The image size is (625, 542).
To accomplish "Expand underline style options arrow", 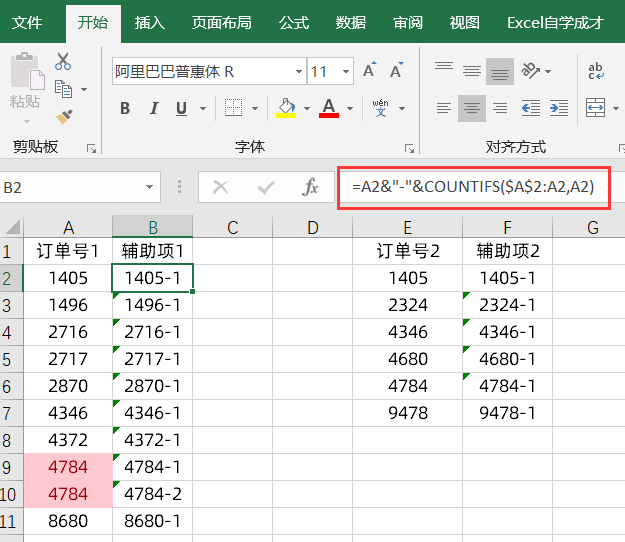I will tap(203, 108).
